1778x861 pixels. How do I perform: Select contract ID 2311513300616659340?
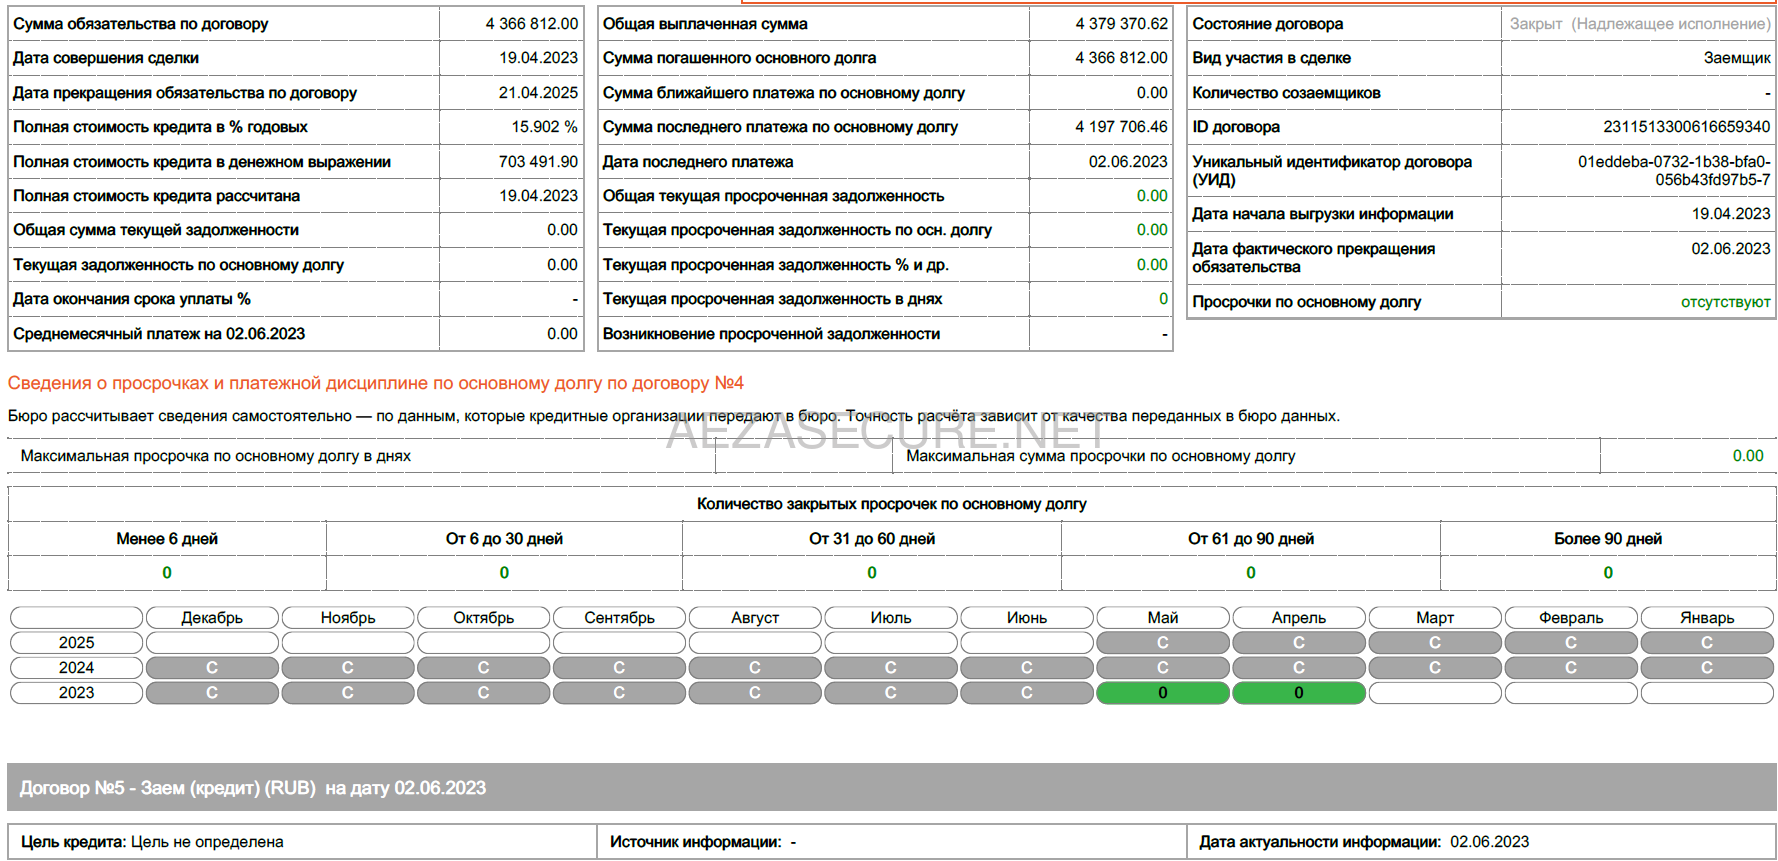point(1687,127)
